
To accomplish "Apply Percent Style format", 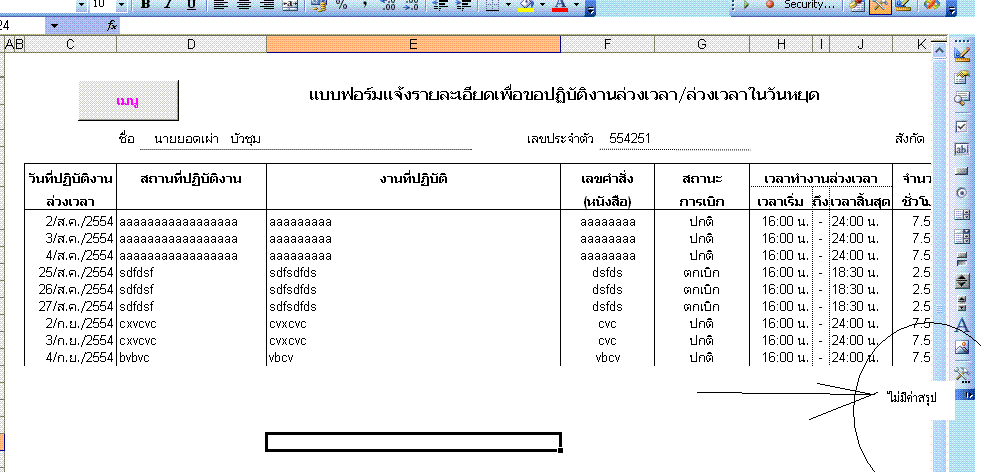I will pos(341,5).
